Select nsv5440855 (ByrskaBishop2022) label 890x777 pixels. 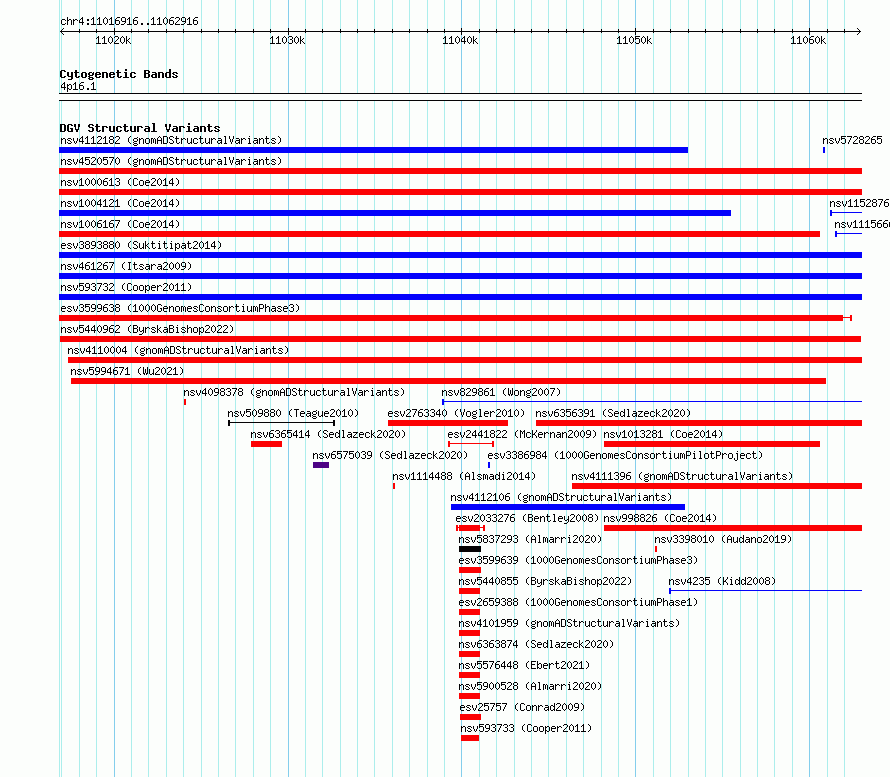point(545,581)
